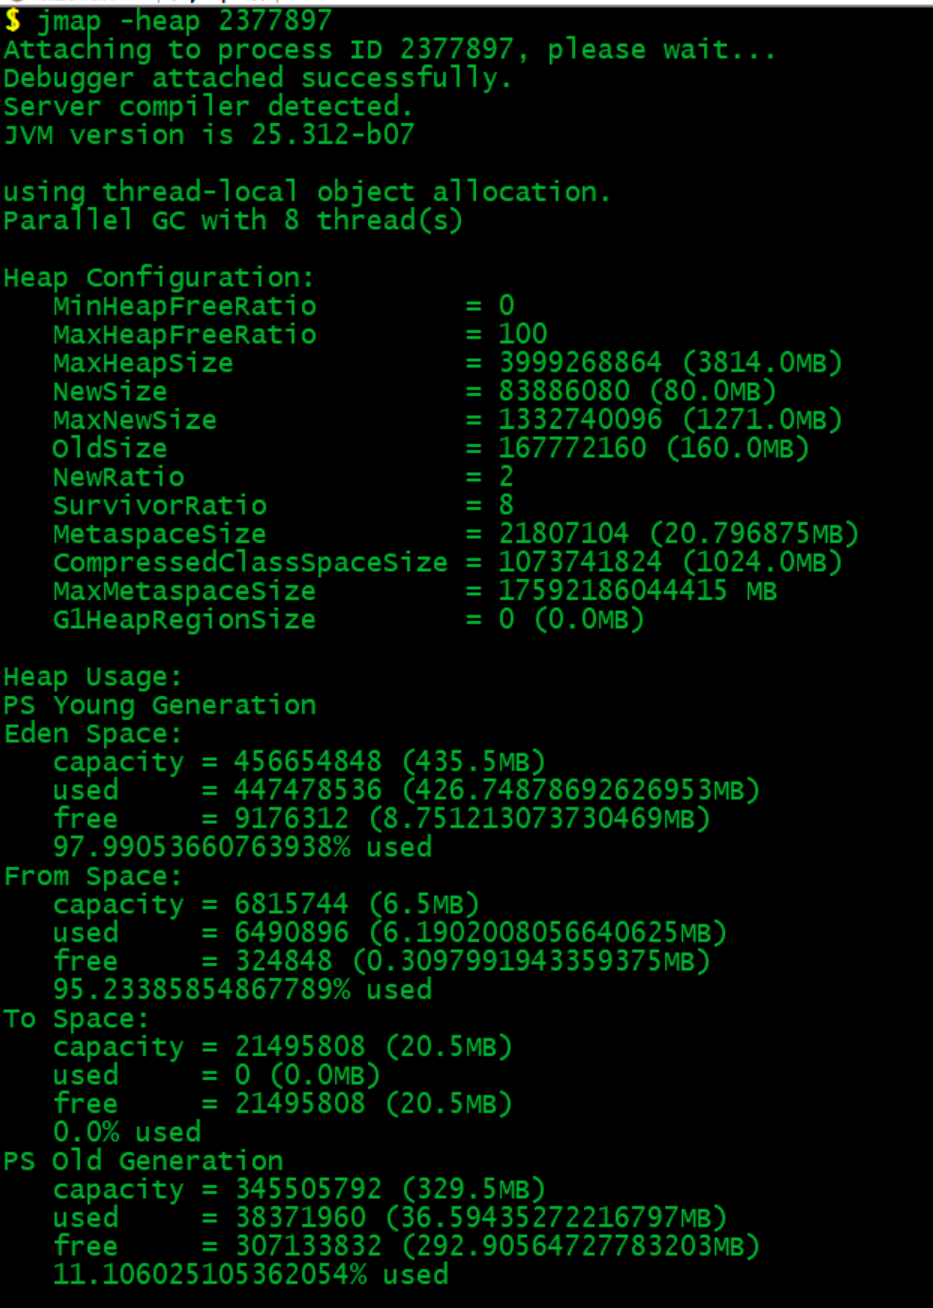Viewport: 933px width, 1308px height.
Task: Click the Parallel GC threads line
Action: (233, 220)
